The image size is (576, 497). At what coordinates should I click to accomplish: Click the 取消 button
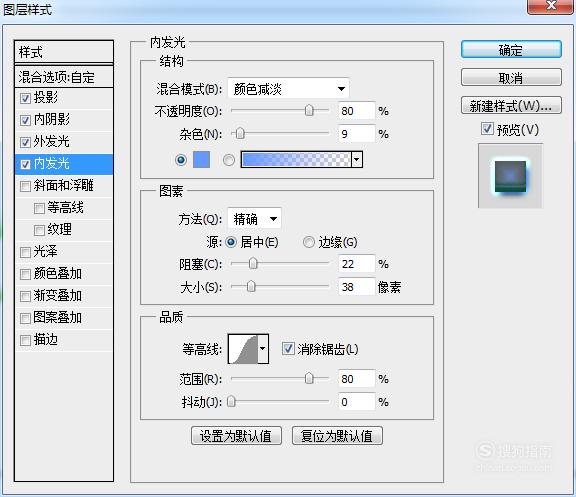(511, 78)
